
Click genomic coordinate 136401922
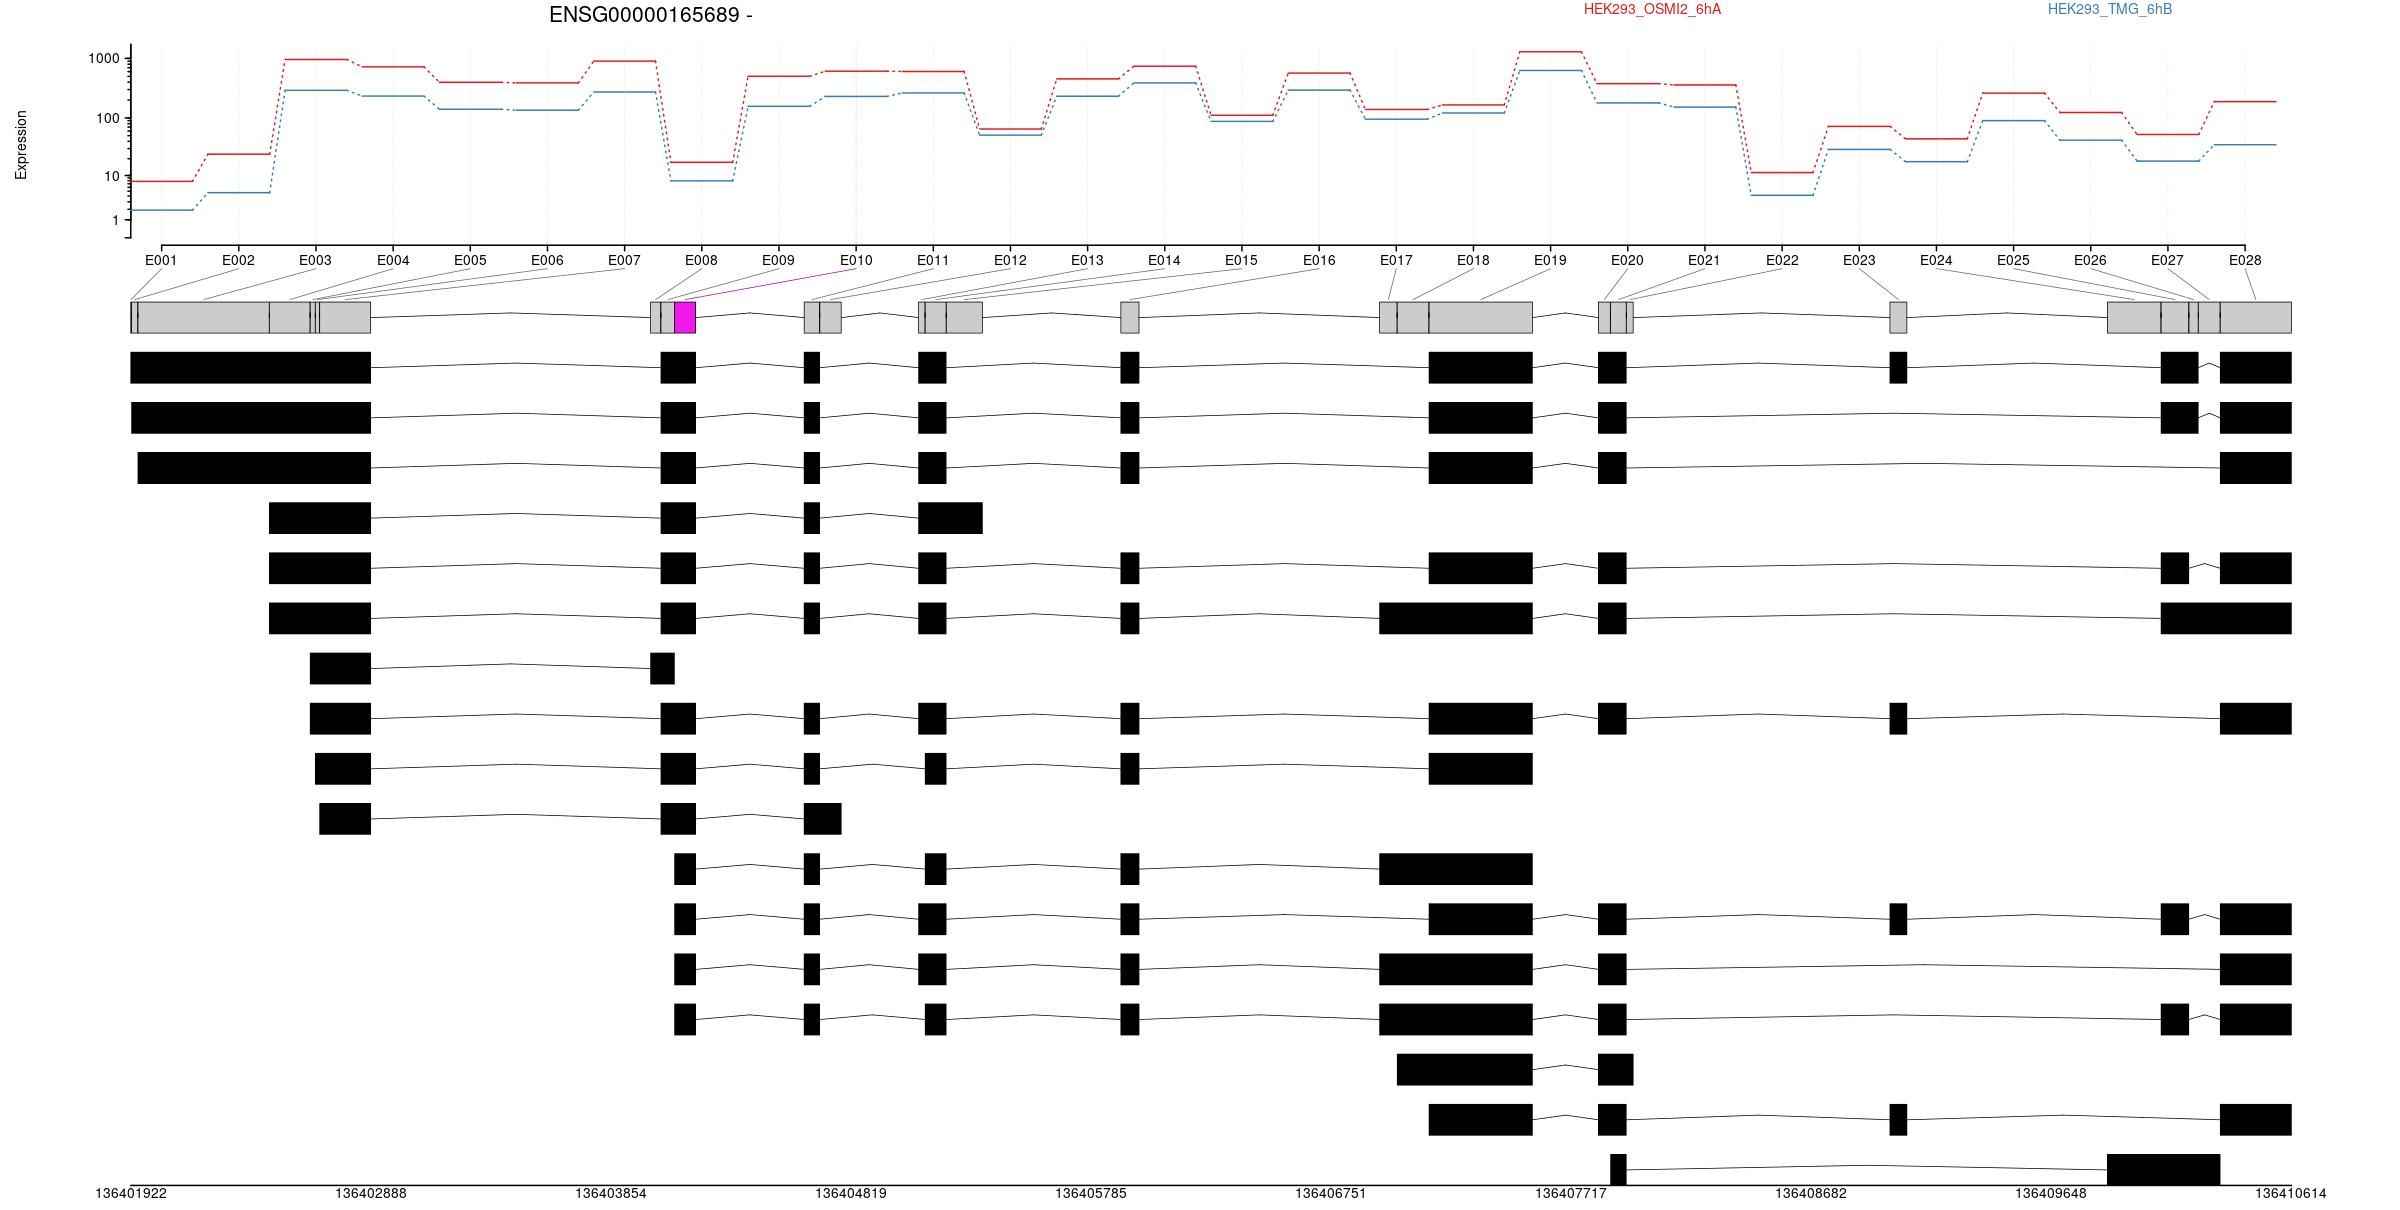131,1193
